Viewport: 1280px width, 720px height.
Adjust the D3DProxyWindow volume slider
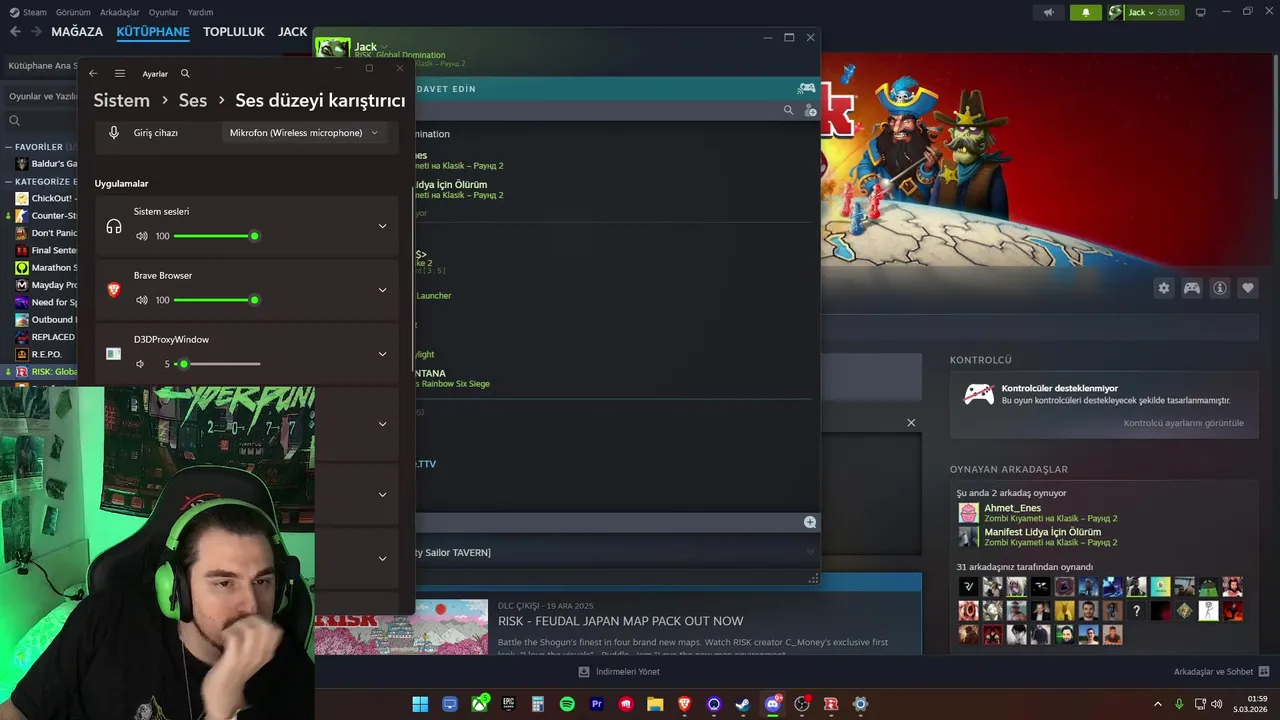[217, 364]
